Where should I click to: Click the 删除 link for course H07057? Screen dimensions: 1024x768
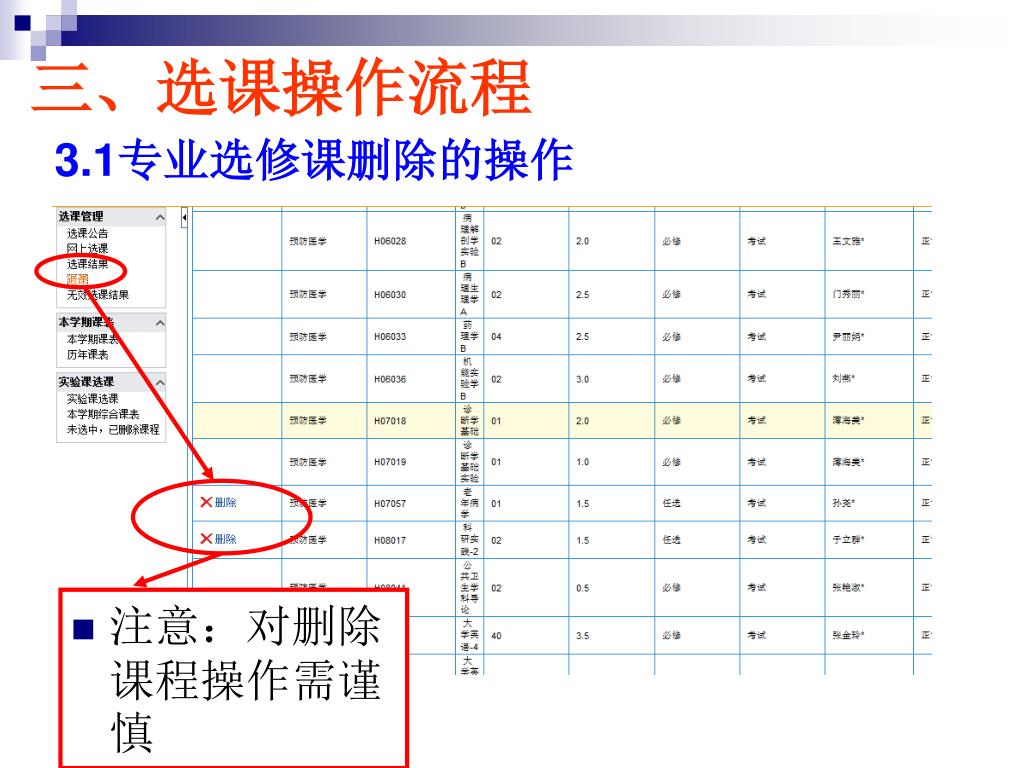pos(225,502)
